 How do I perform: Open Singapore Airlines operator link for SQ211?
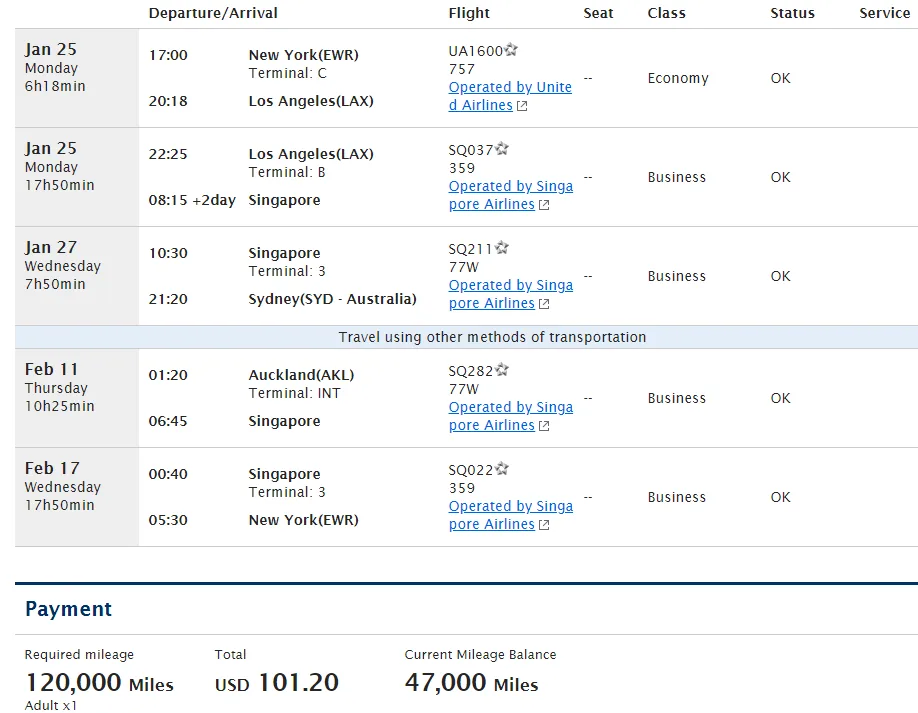(x=510, y=285)
